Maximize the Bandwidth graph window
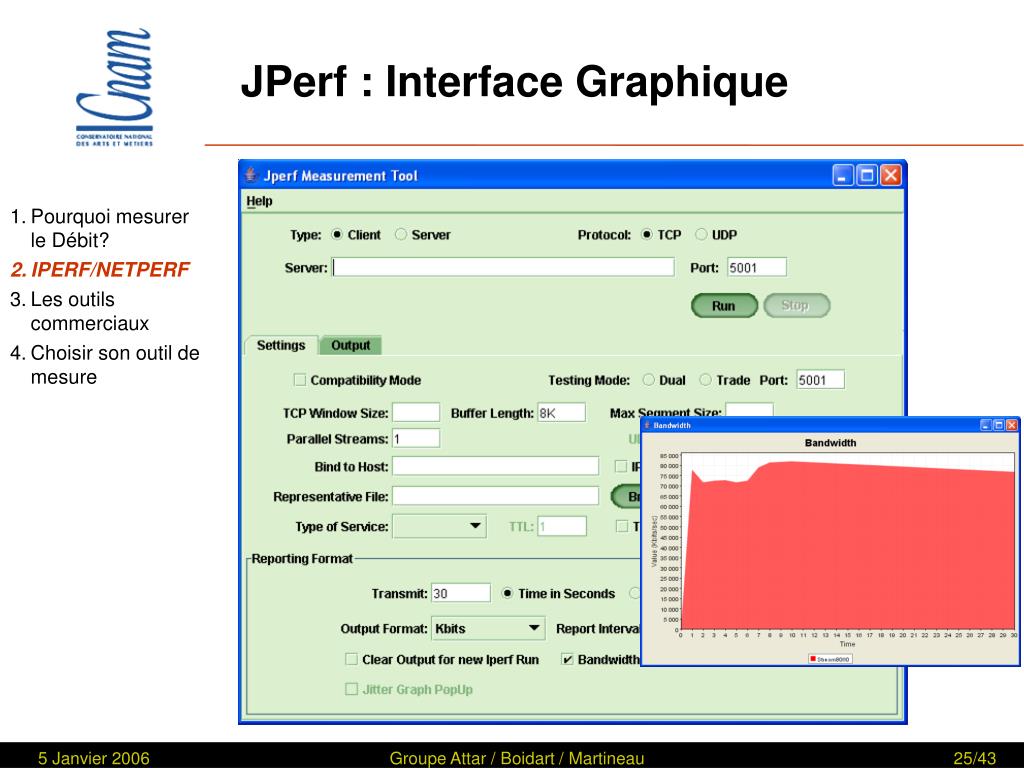 999,425
